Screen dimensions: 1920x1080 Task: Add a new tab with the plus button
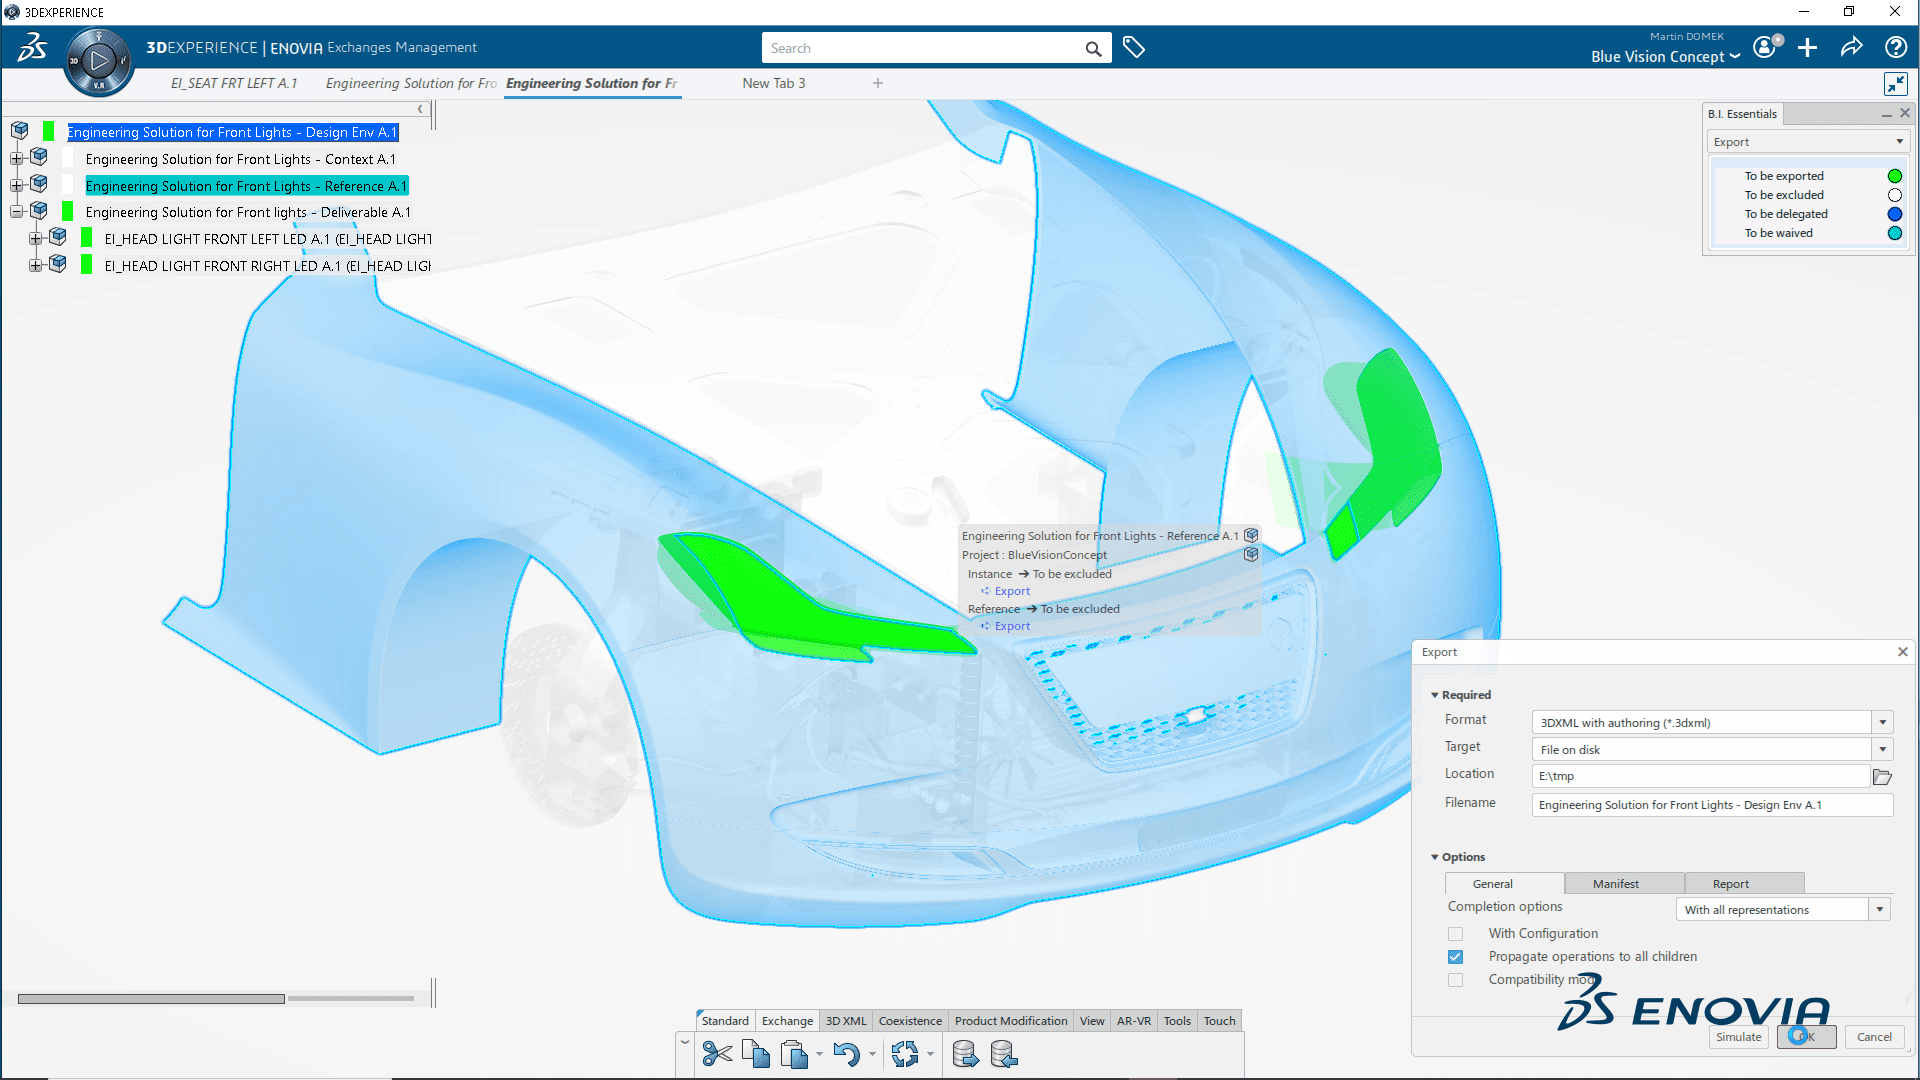click(x=878, y=83)
